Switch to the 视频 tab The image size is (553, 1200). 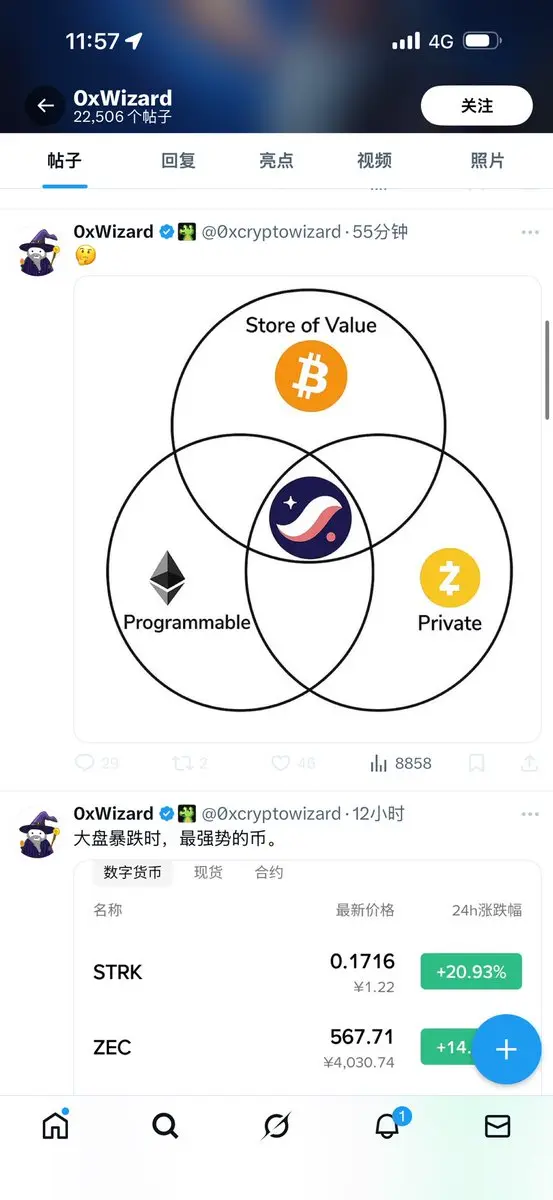374,160
